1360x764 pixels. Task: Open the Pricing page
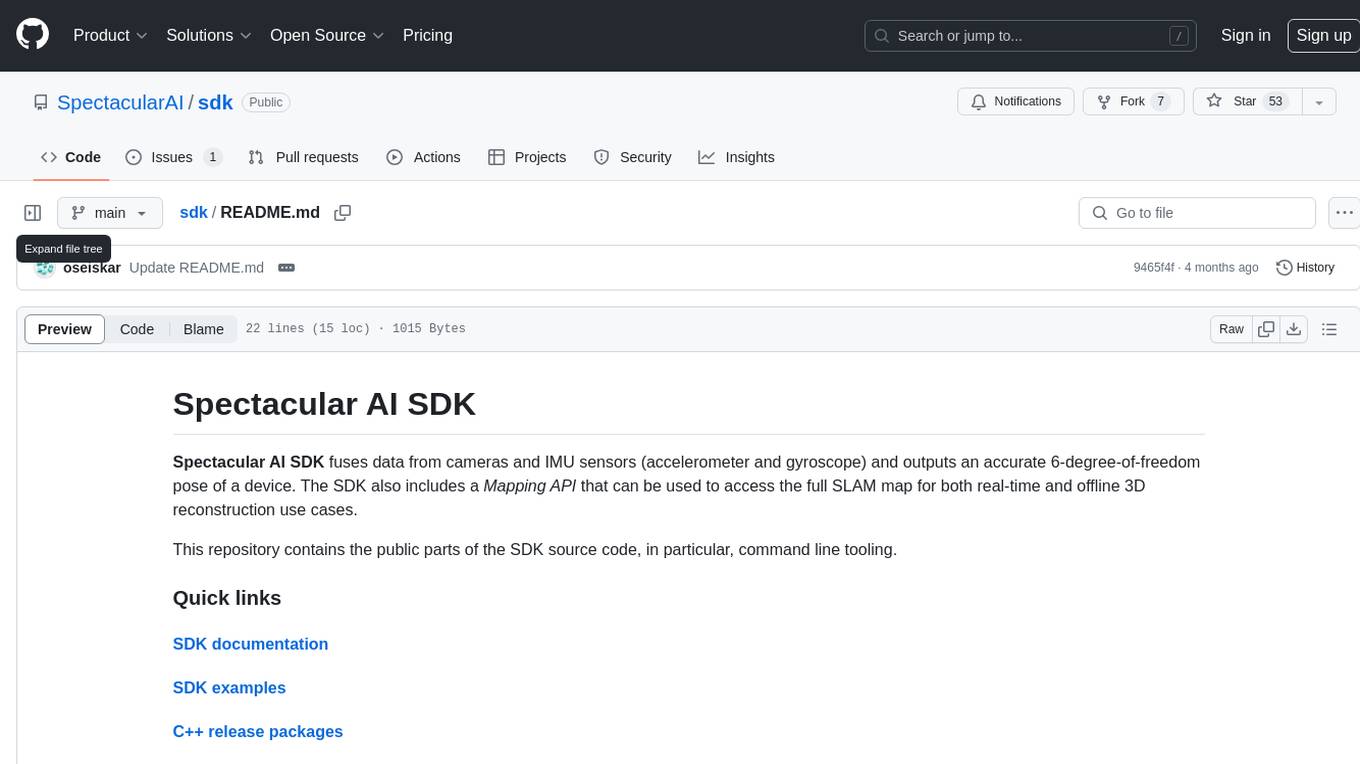tap(427, 35)
